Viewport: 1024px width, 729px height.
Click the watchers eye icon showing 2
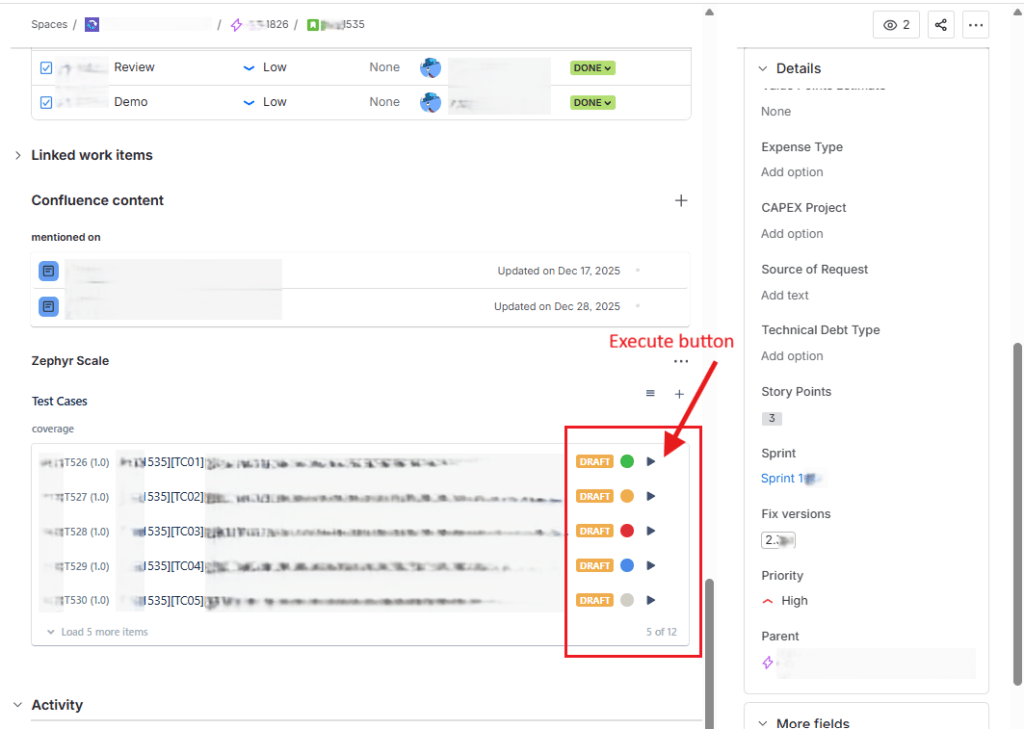896,24
